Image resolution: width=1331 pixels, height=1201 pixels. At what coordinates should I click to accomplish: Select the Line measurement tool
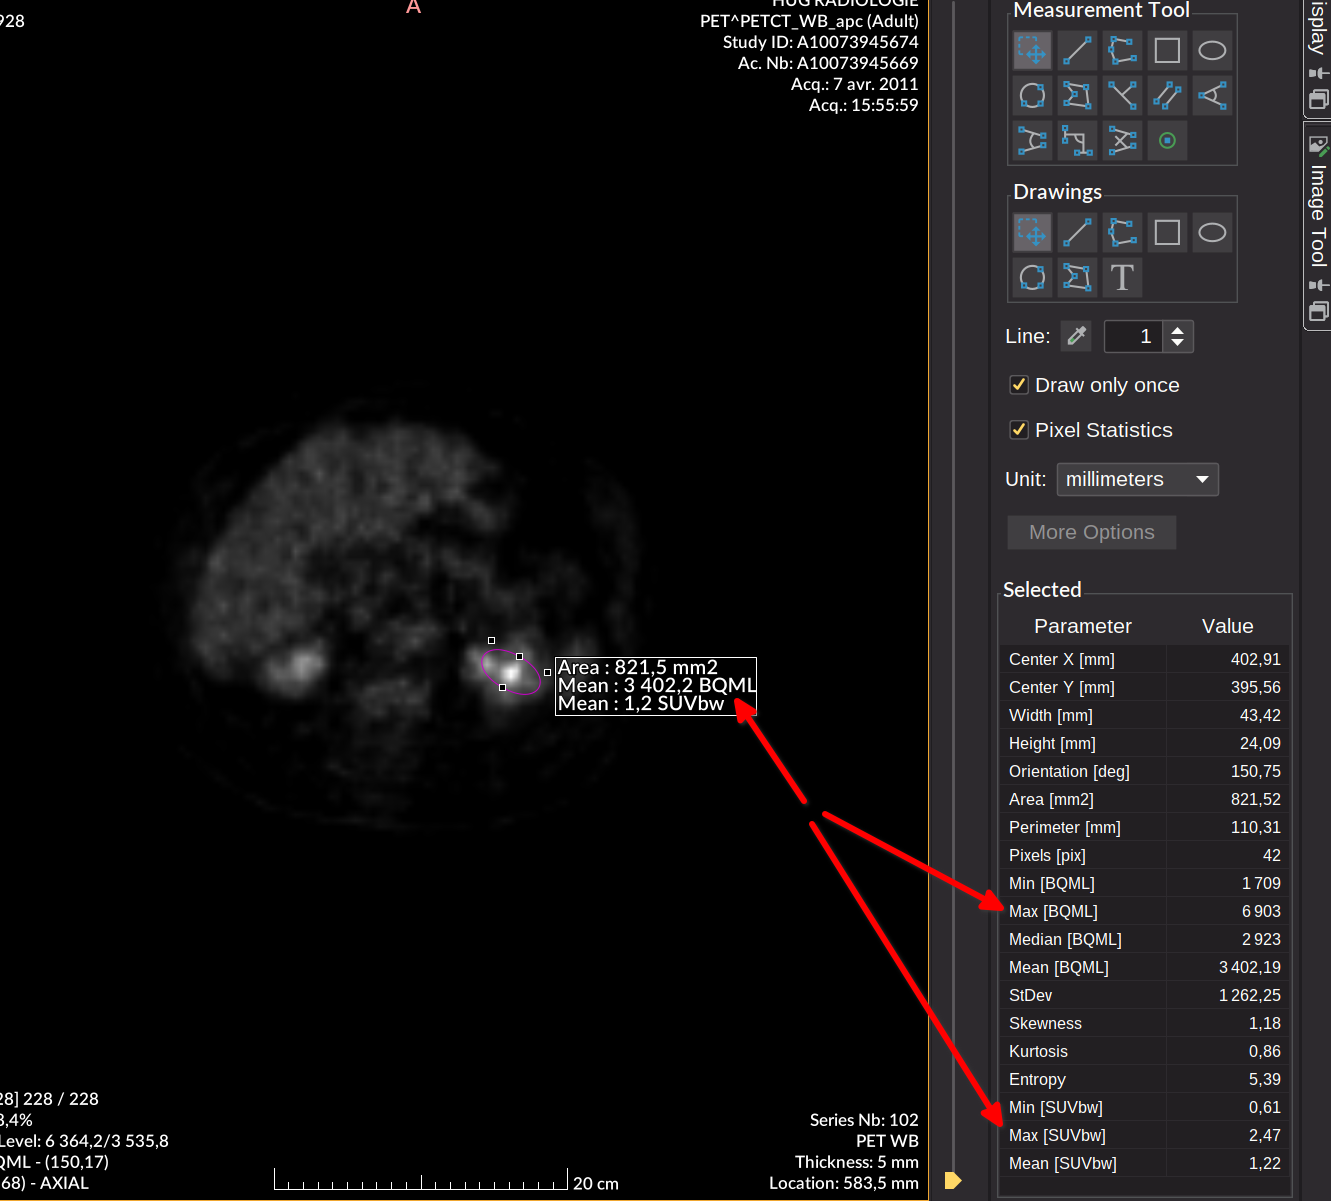[1077, 50]
